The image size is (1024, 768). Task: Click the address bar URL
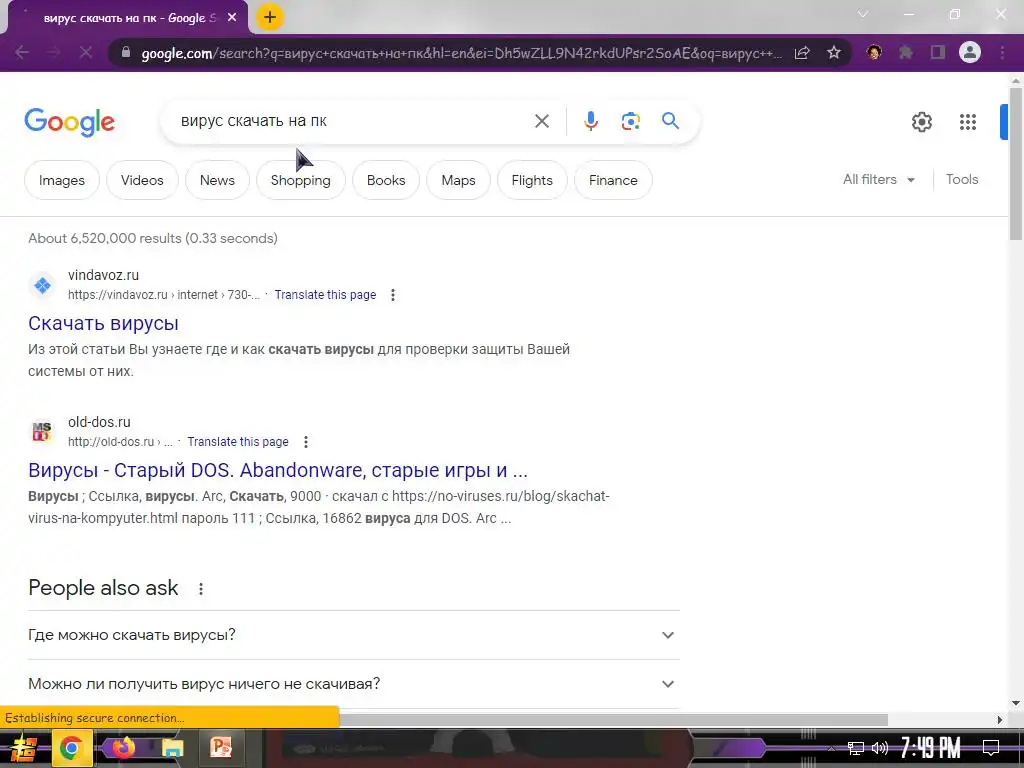[460, 54]
